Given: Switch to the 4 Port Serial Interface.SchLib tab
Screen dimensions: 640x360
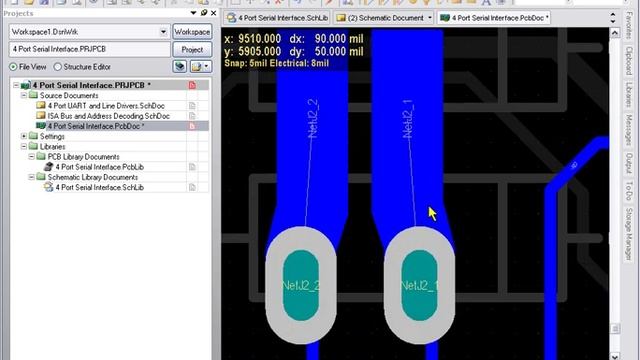Looking at the screenshot, I should click(x=278, y=18).
